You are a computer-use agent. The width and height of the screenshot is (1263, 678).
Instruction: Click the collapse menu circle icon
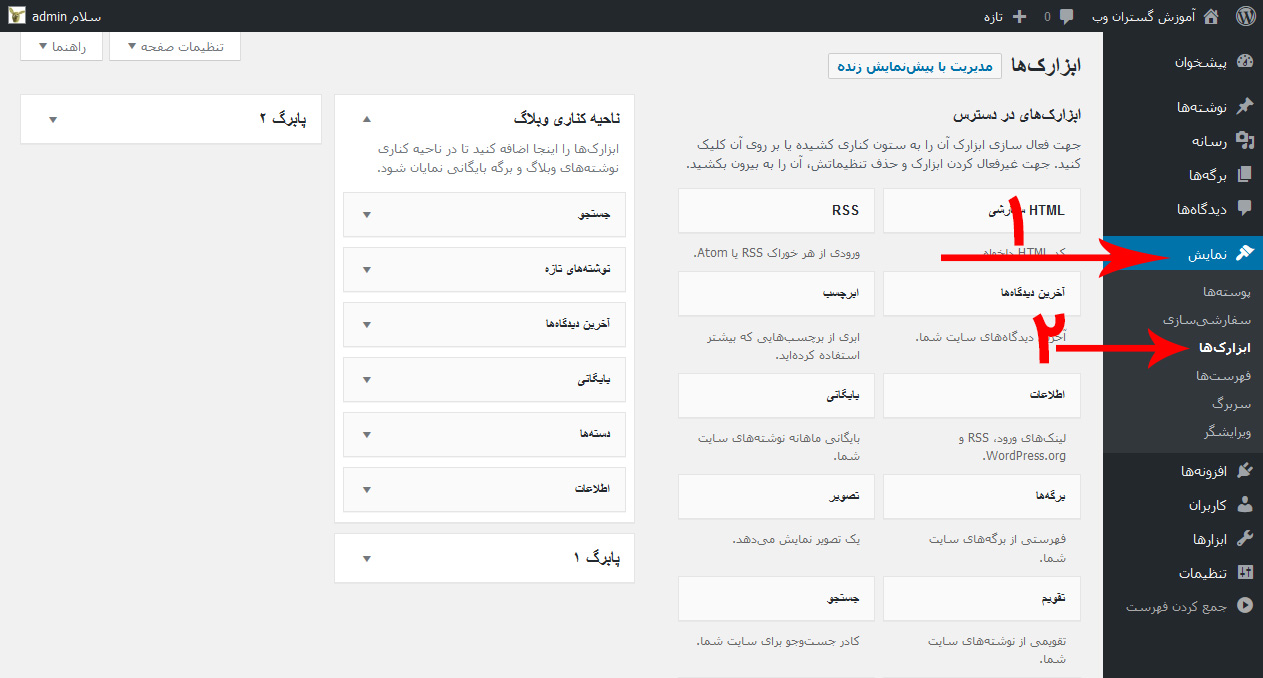coord(1245,606)
